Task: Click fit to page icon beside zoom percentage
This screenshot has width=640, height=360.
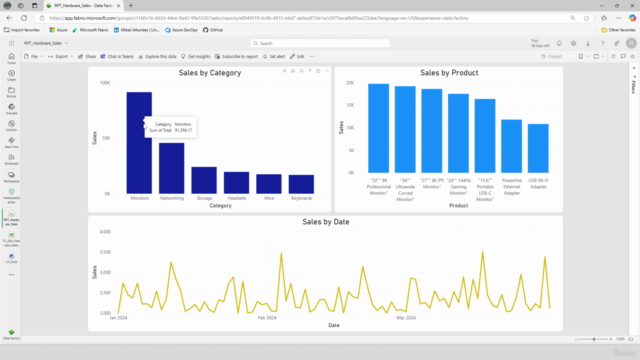Action: [631, 339]
